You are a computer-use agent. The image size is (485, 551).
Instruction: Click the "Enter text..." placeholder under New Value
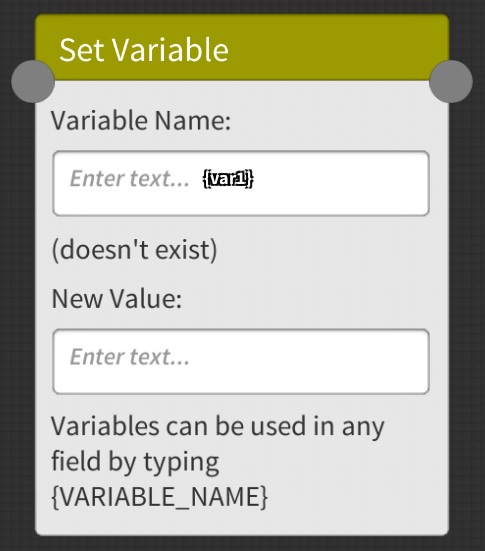(130, 357)
